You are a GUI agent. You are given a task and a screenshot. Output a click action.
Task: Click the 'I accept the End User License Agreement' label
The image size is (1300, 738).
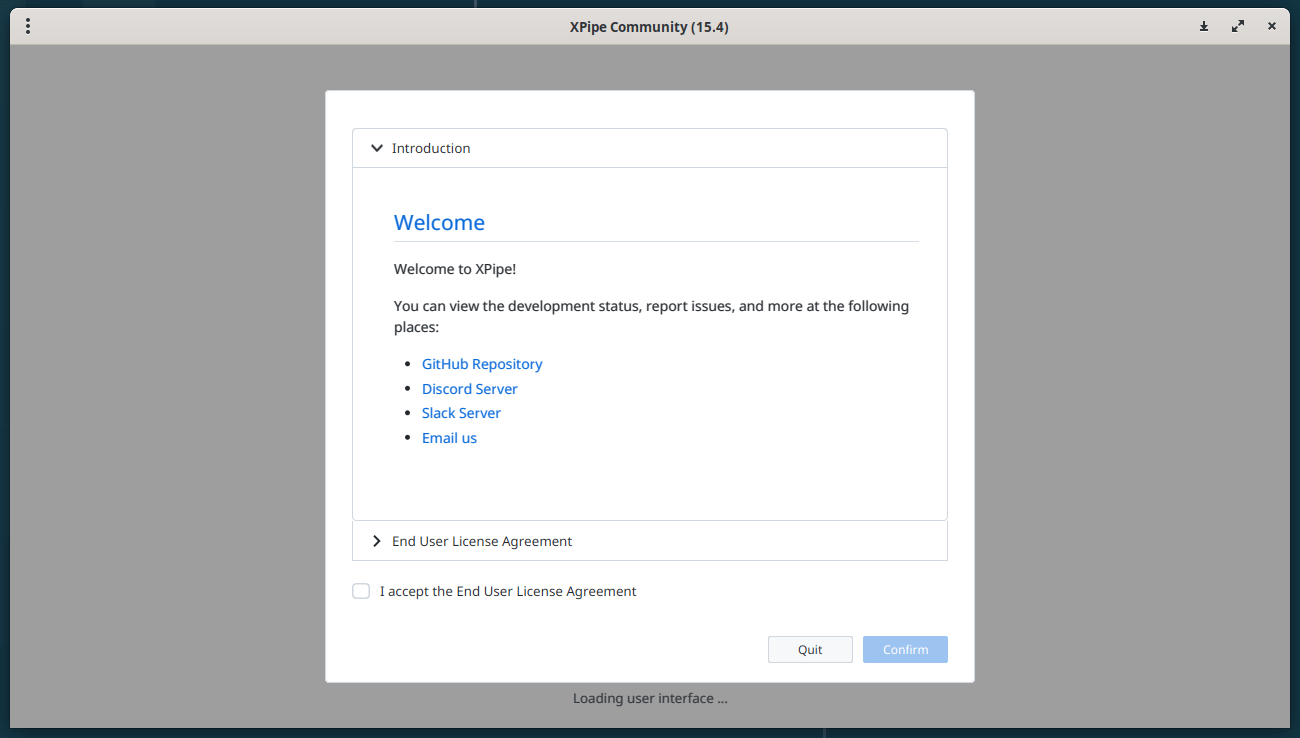coord(508,591)
